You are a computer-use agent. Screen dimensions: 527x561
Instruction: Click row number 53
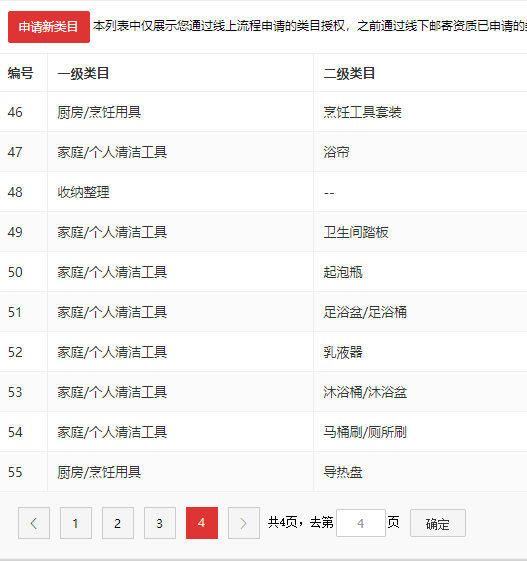point(15,392)
